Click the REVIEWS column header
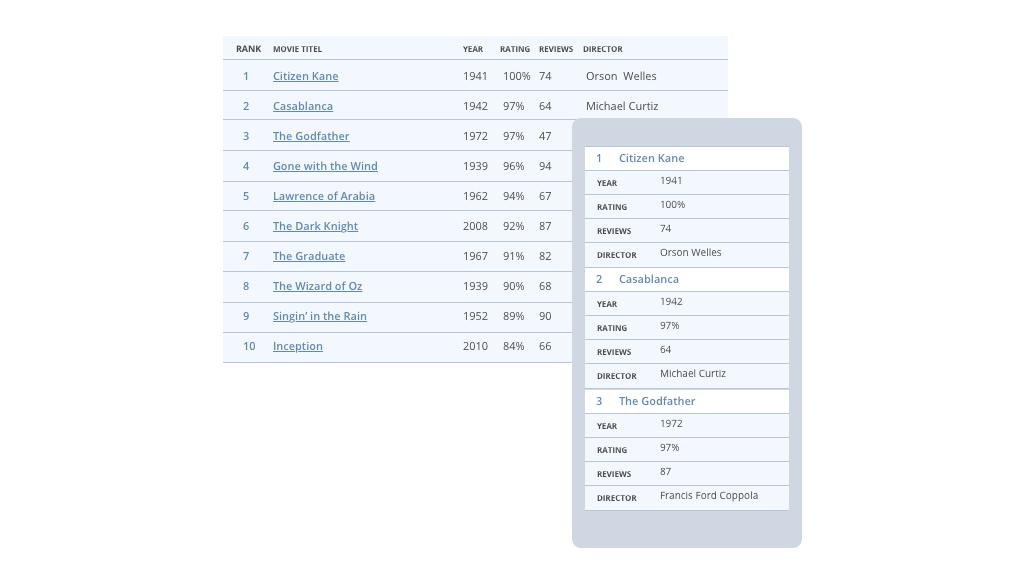Viewport: 1024px width, 583px height. [555, 49]
